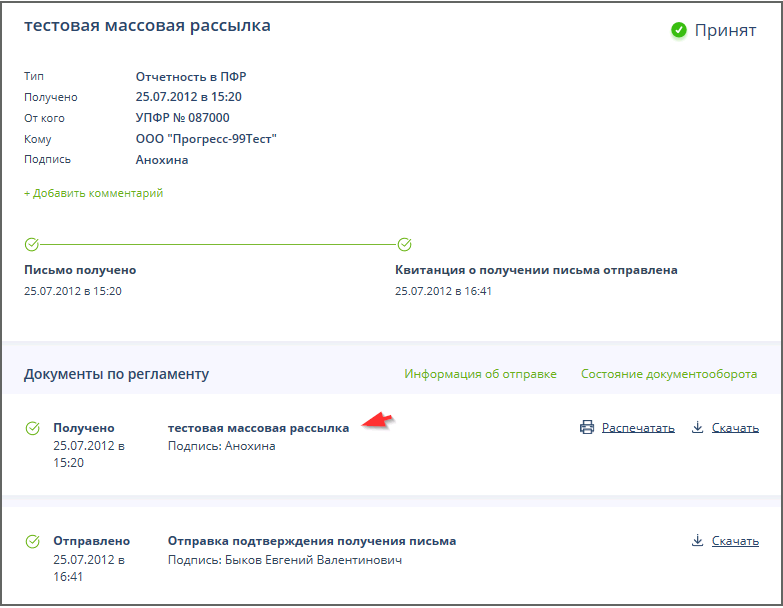This screenshot has width=783, height=608.
Task: Click download icon in the 'Получено' row
Action: pos(698,428)
